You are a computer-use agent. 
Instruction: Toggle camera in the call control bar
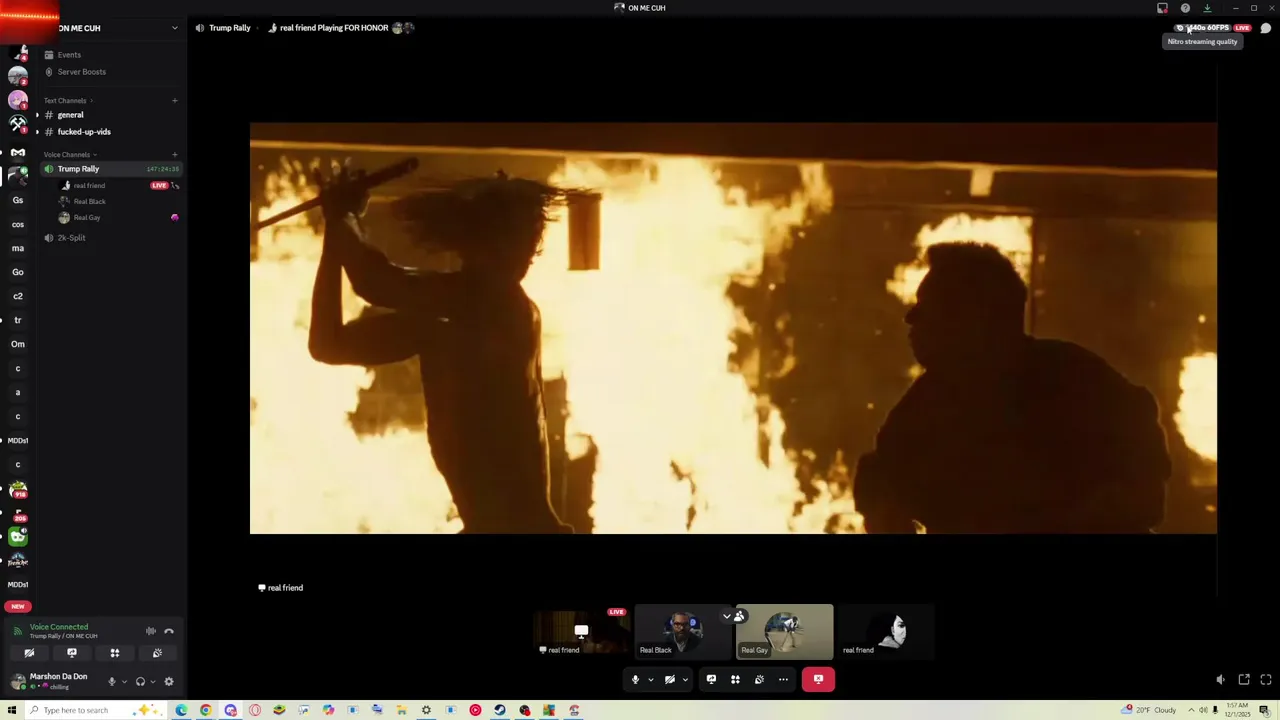coord(670,680)
